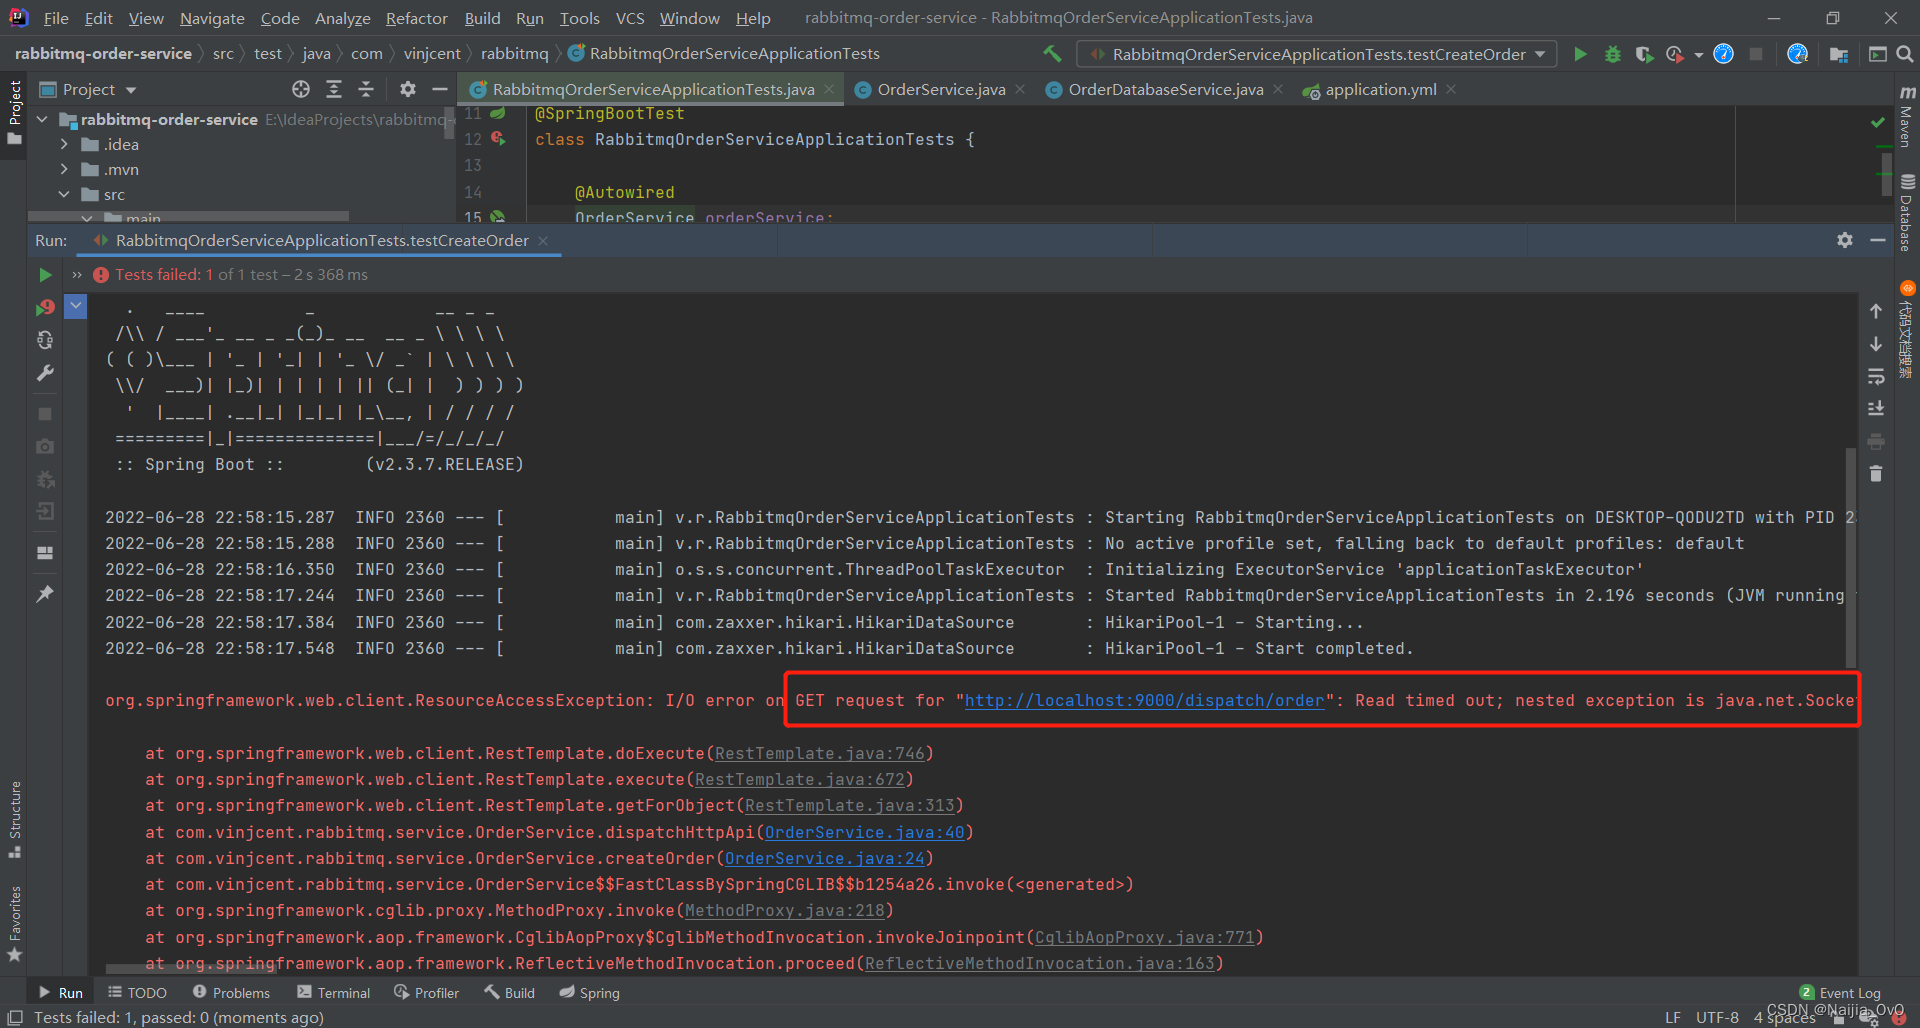Open the Build menu
This screenshot has width=1920, height=1028.
coord(482,18)
